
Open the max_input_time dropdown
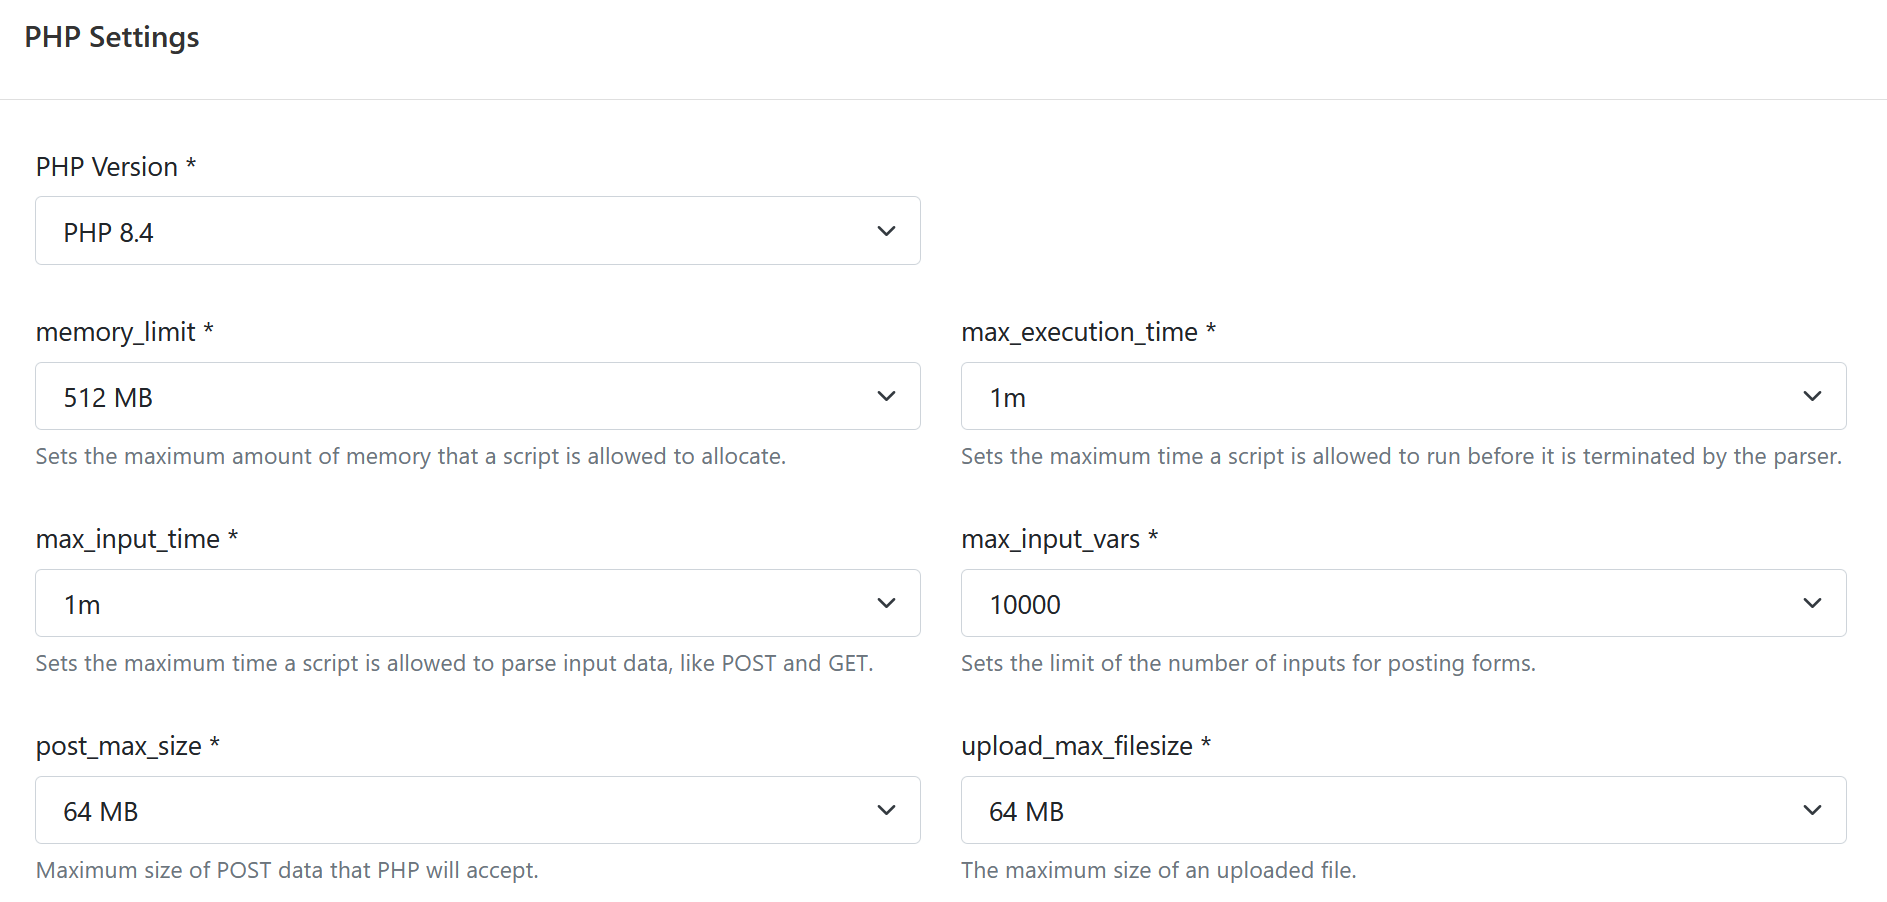click(477, 603)
